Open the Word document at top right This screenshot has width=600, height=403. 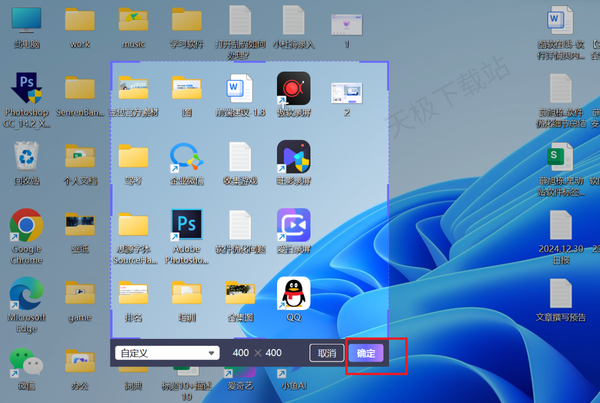click(560, 20)
